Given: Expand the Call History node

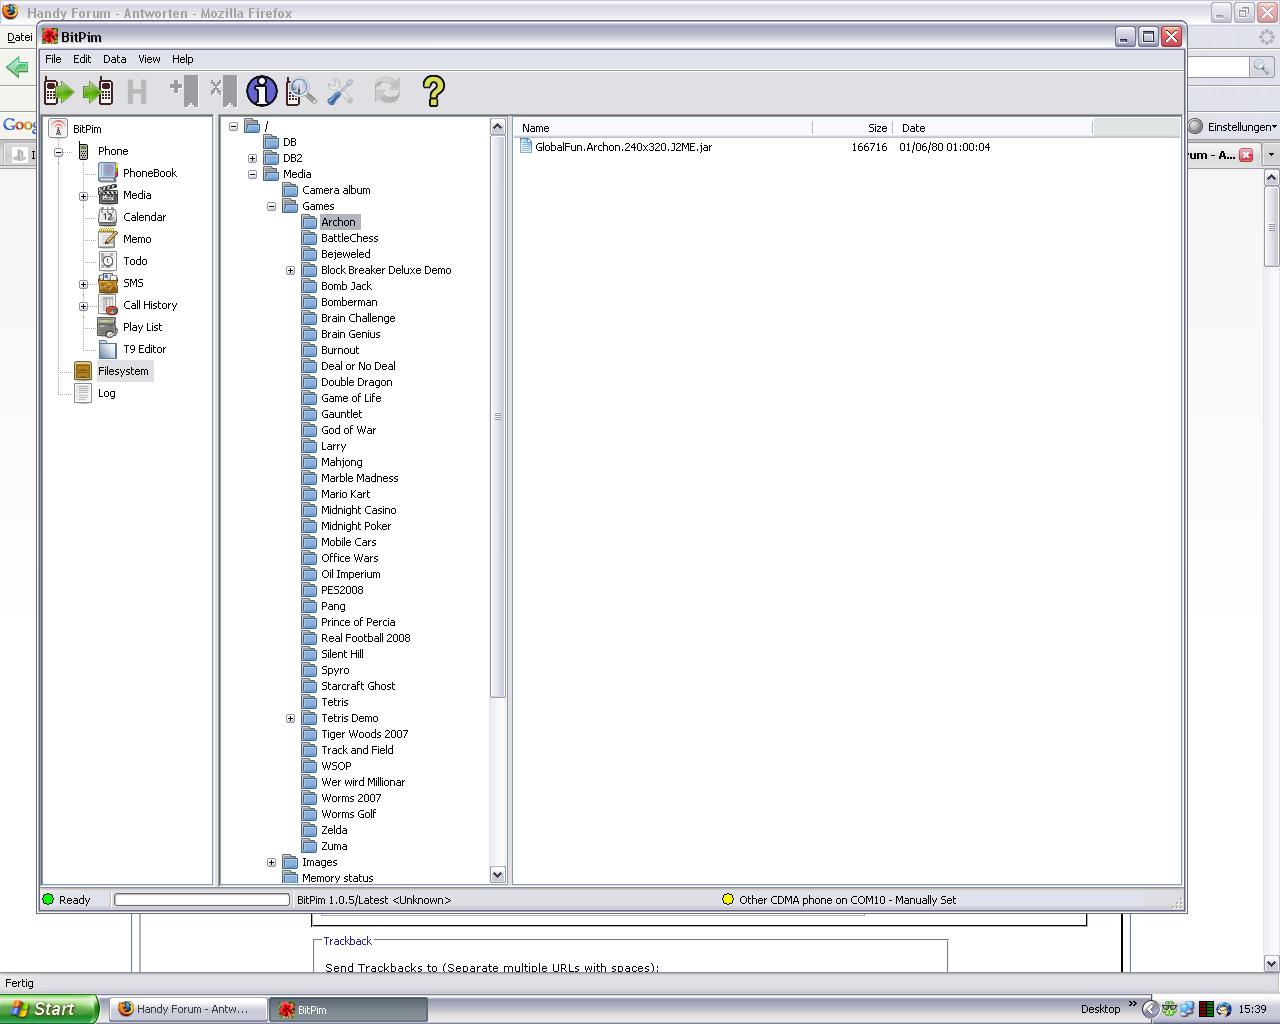Looking at the screenshot, I should point(84,306).
